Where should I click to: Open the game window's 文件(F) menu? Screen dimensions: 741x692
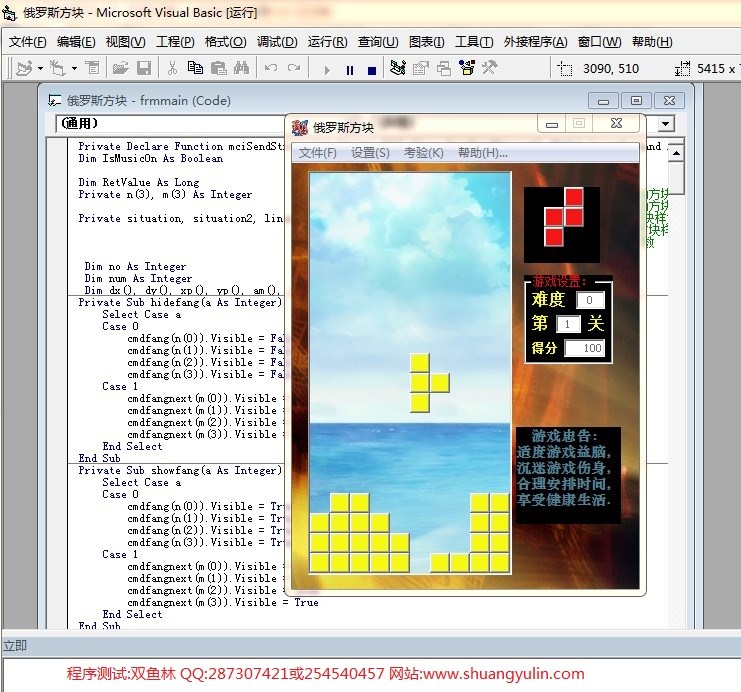pyautogui.click(x=318, y=153)
